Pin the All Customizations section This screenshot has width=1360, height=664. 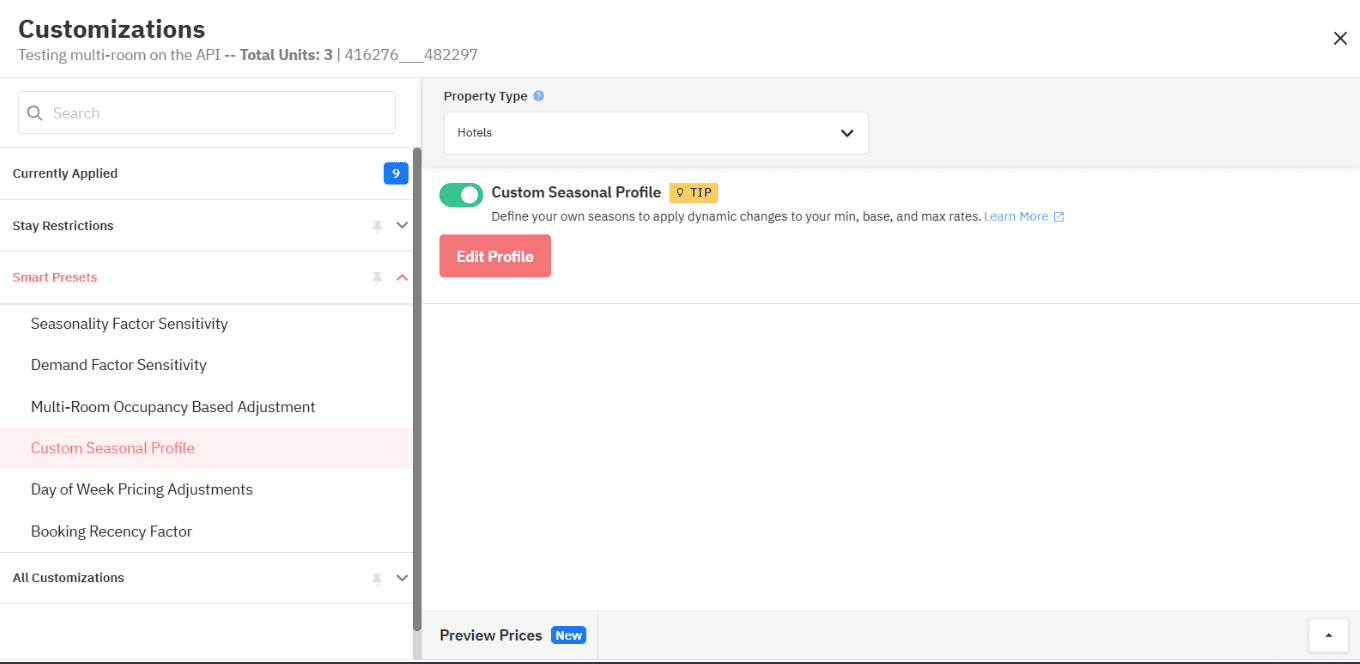coord(376,578)
